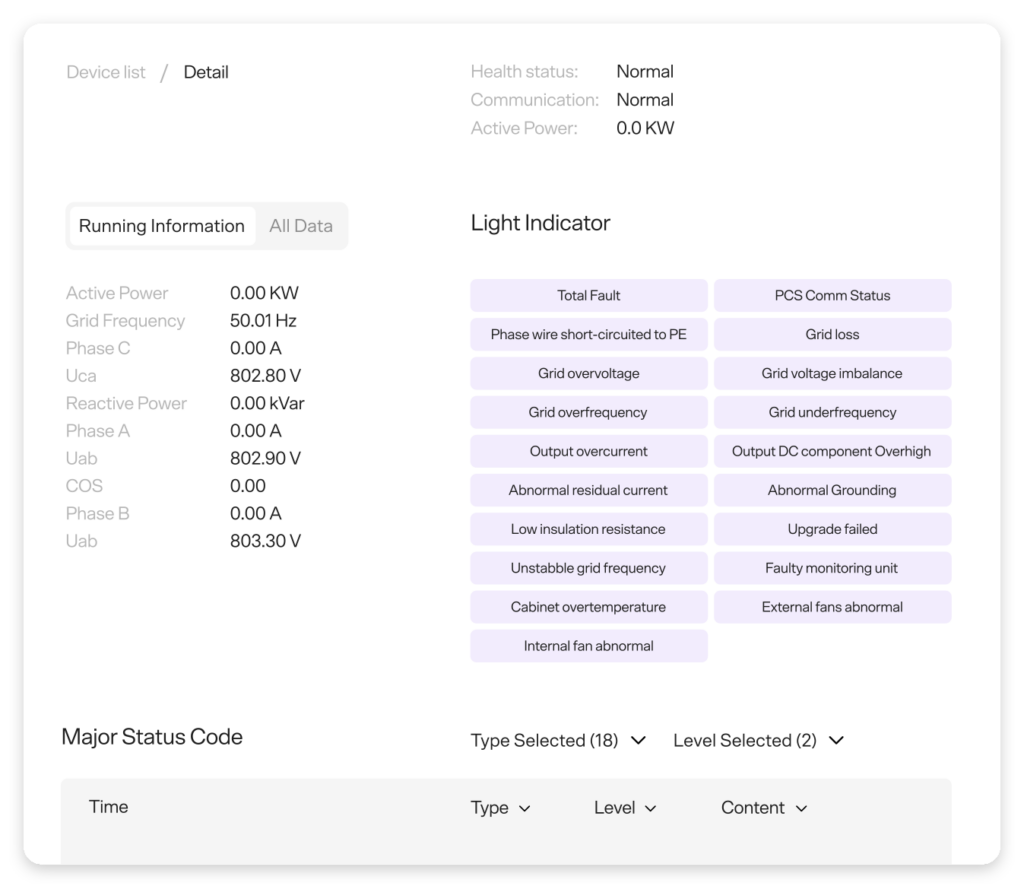Click the Grid voltage imbalance indicator
Screen dimensions: 1024x889
click(832, 373)
